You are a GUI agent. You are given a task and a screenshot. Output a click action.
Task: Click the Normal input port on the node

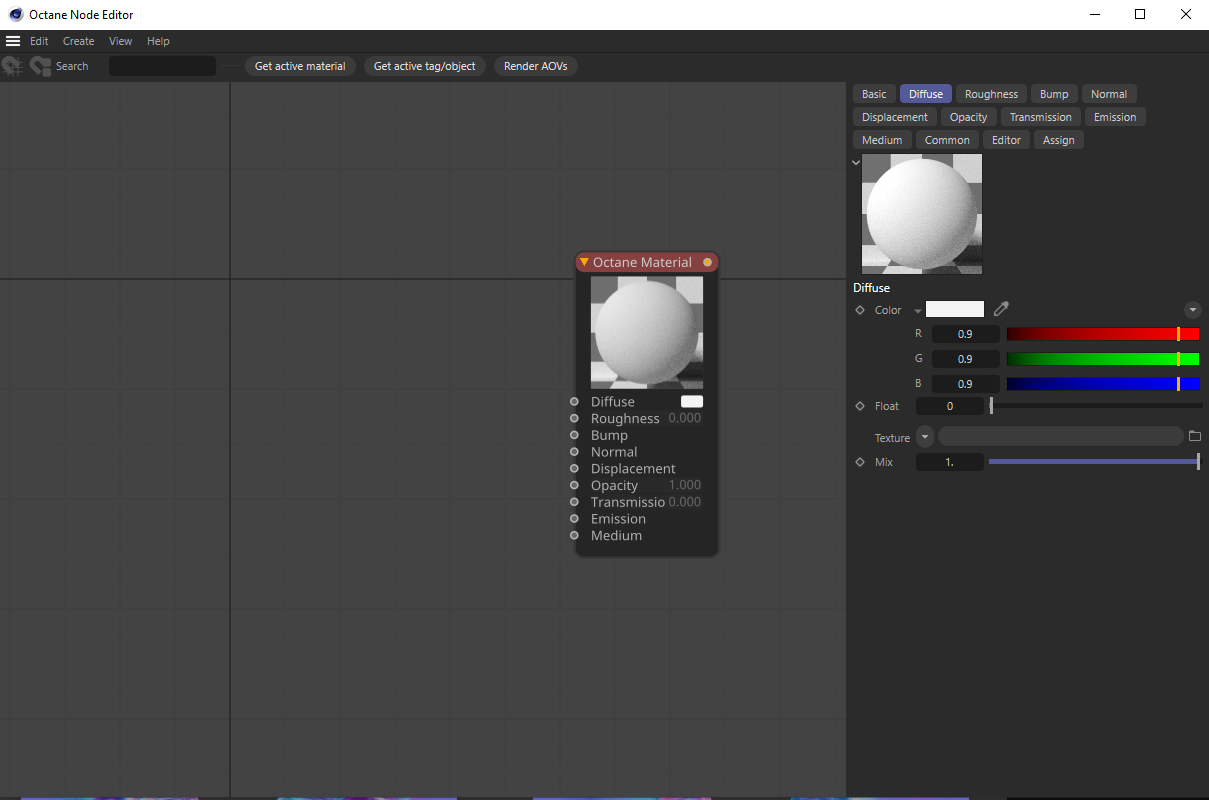click(x=574, y=452)
